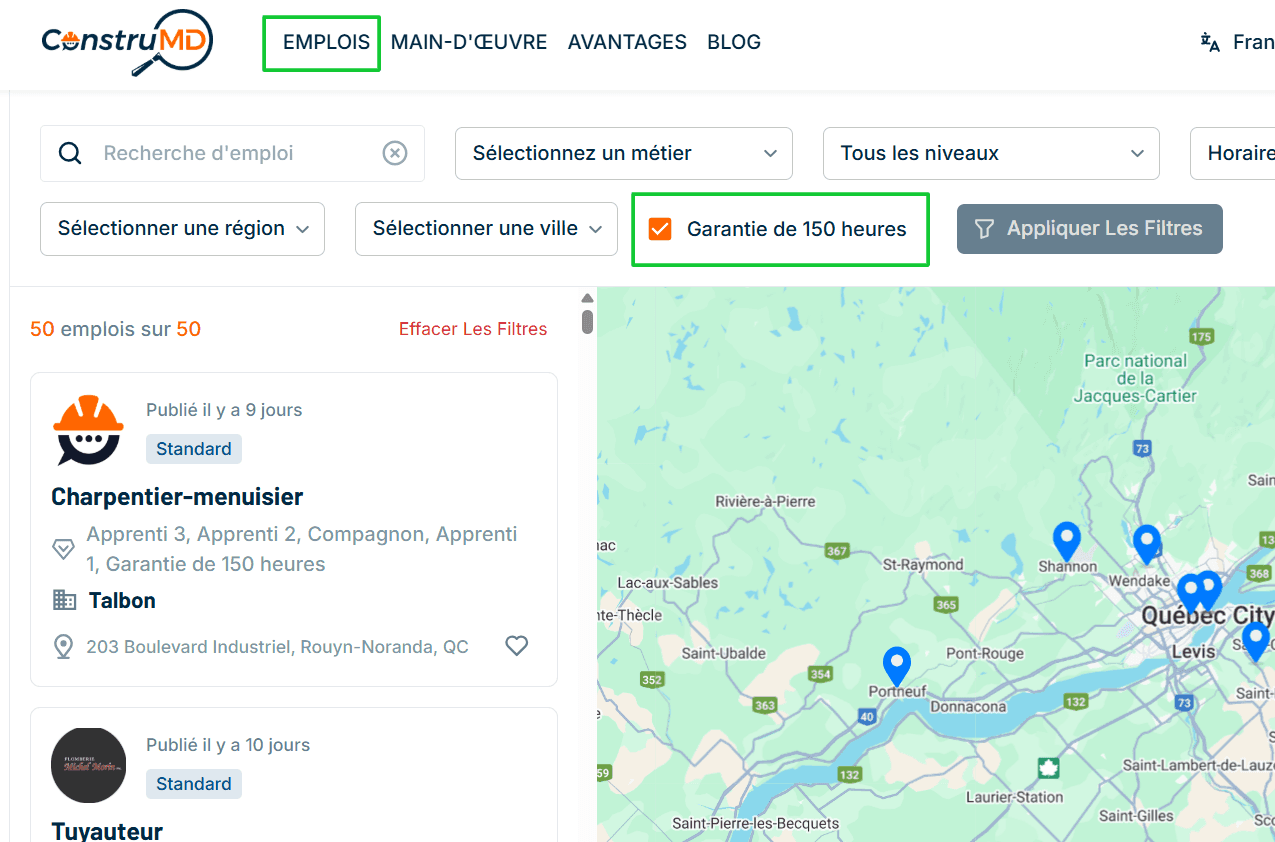The width and height of the screenshot is (1275, 842).
Task: Open the Sélectionner une région dropdown
Action: click(x=182, y=228)
